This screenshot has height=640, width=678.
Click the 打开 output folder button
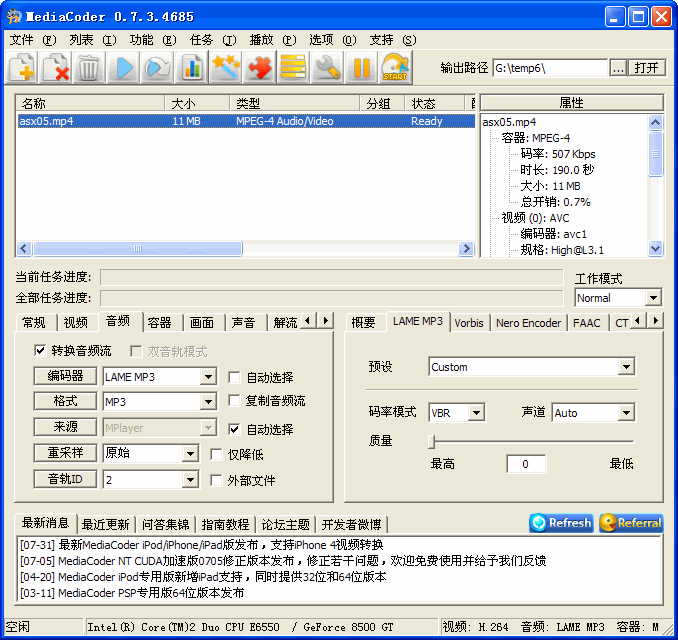tap(646, 68)
